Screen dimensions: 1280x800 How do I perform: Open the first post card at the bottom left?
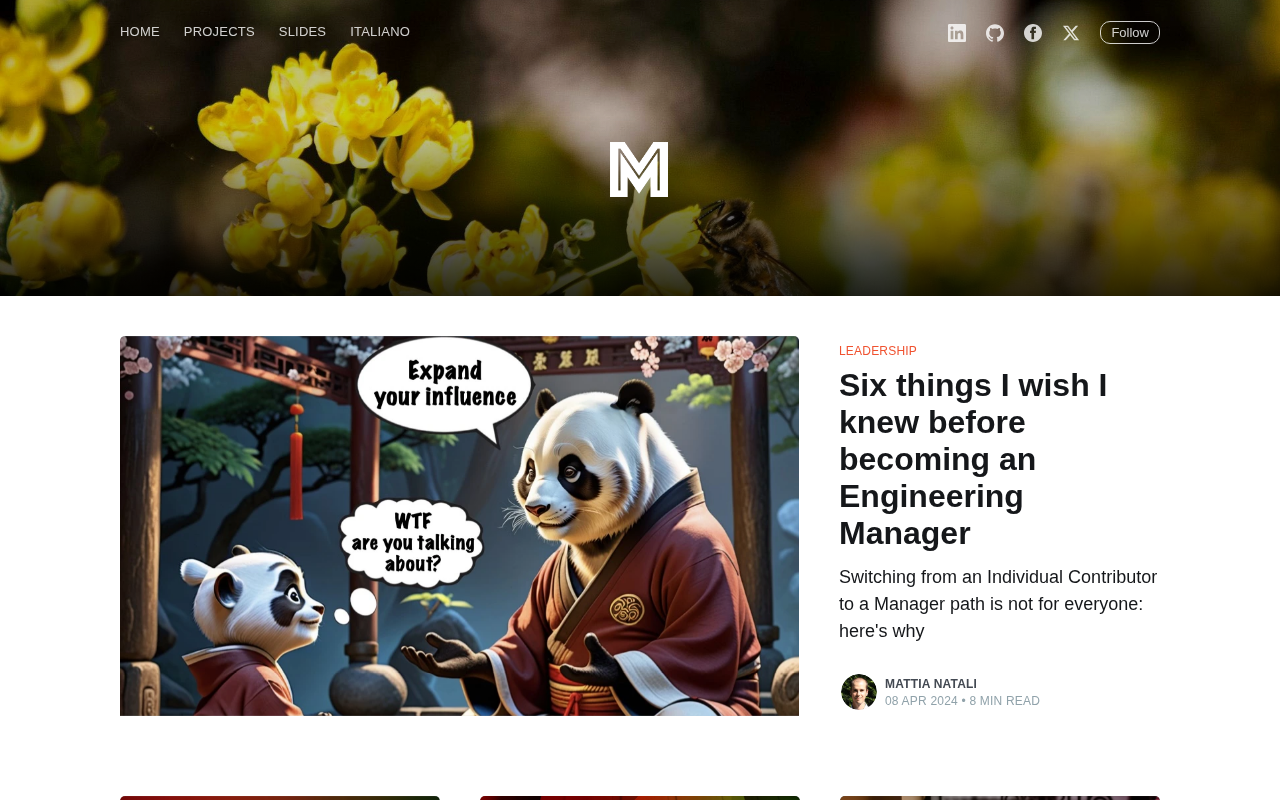point(280,798)
